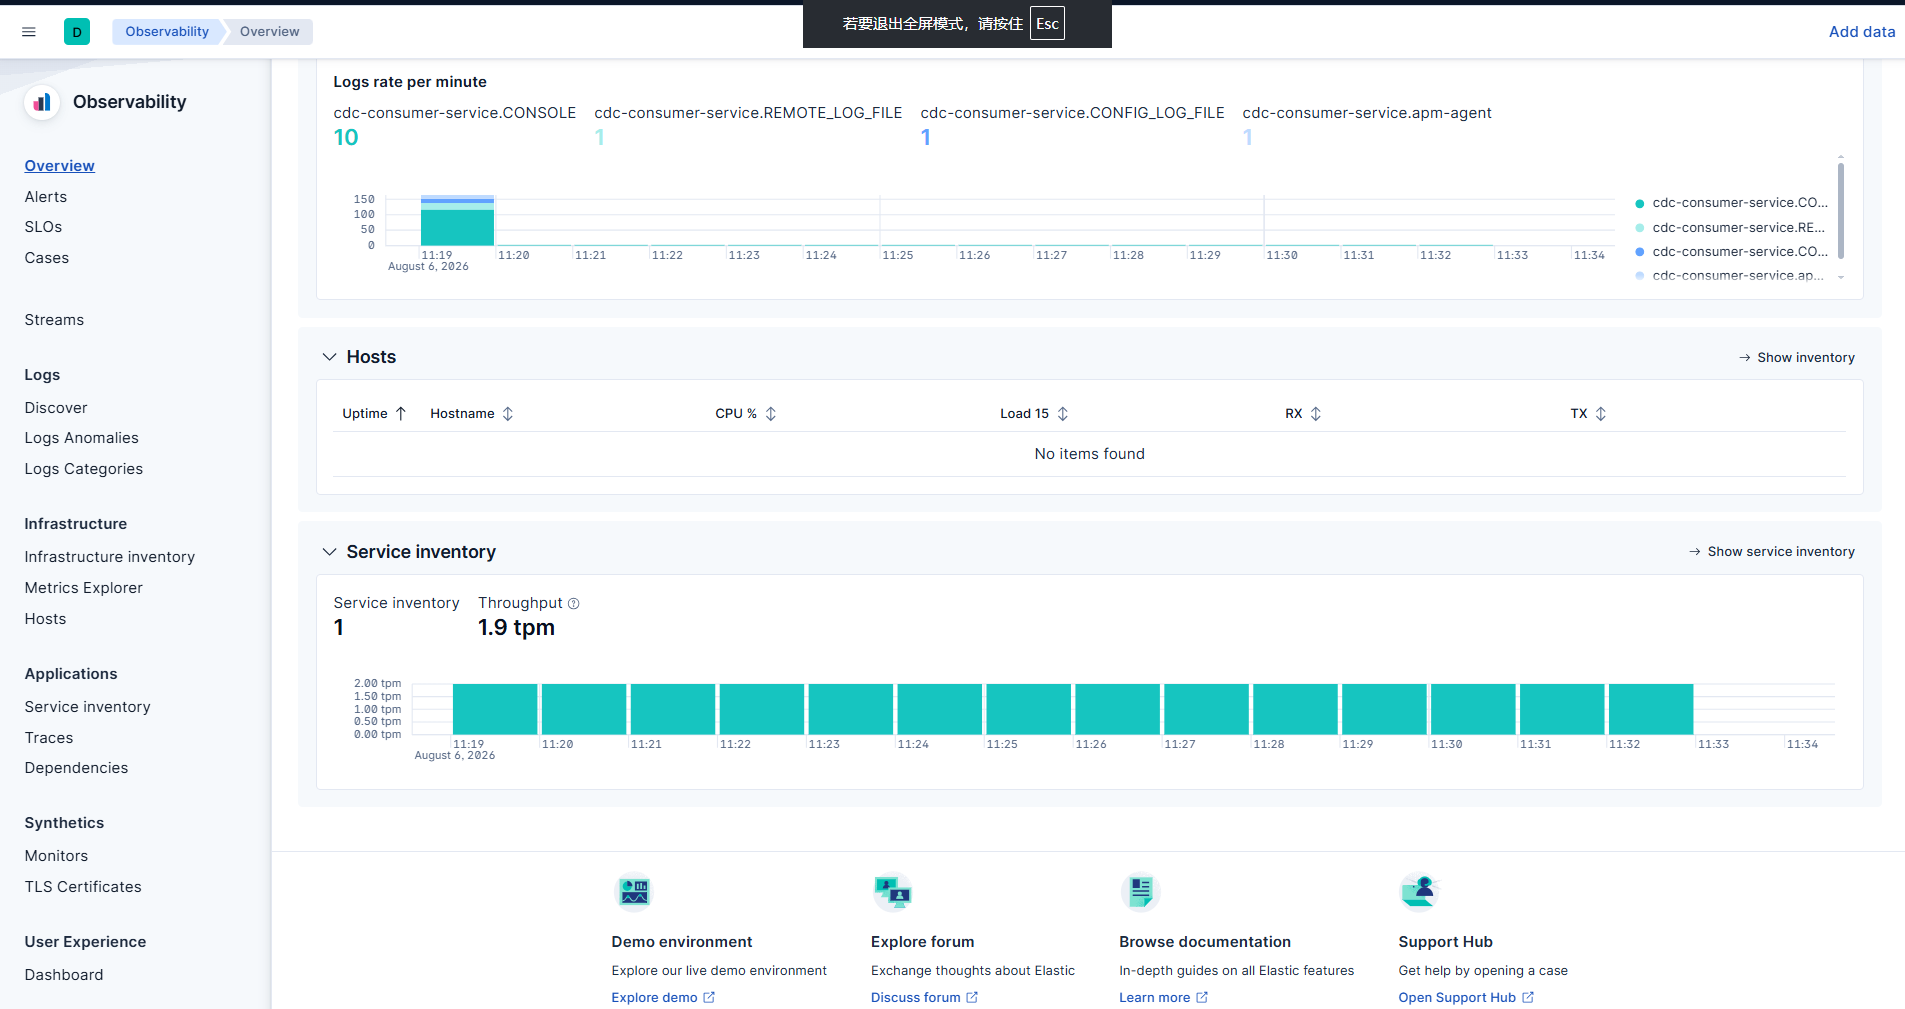Navigate to Cases page

click(x=47, y=258)
